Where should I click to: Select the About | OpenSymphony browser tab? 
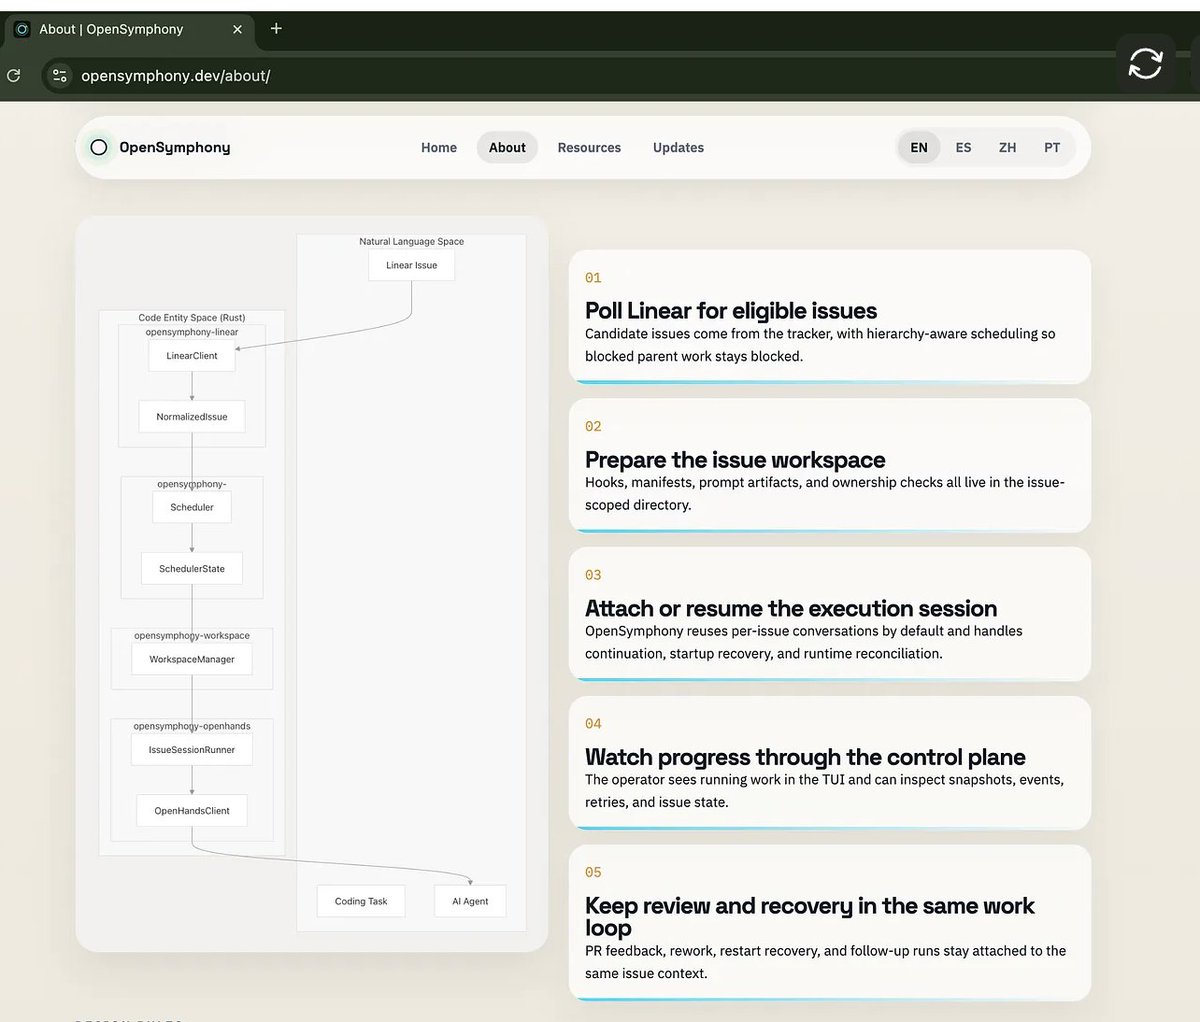(x=130, y=29)
